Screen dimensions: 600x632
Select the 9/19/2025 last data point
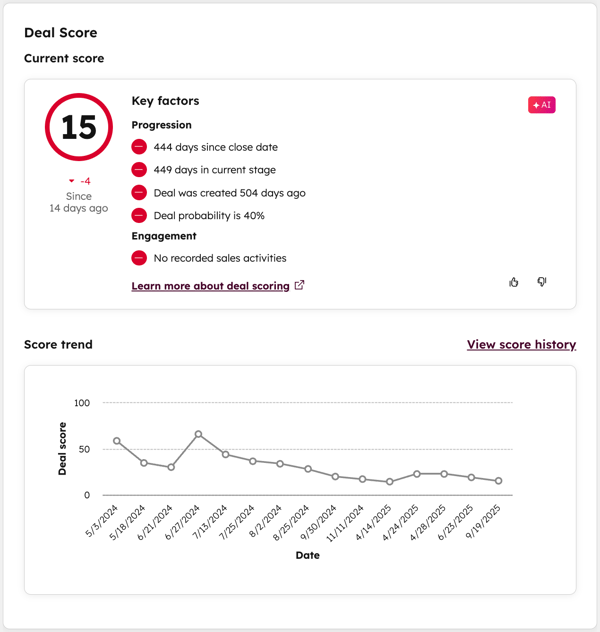[498, 481]
